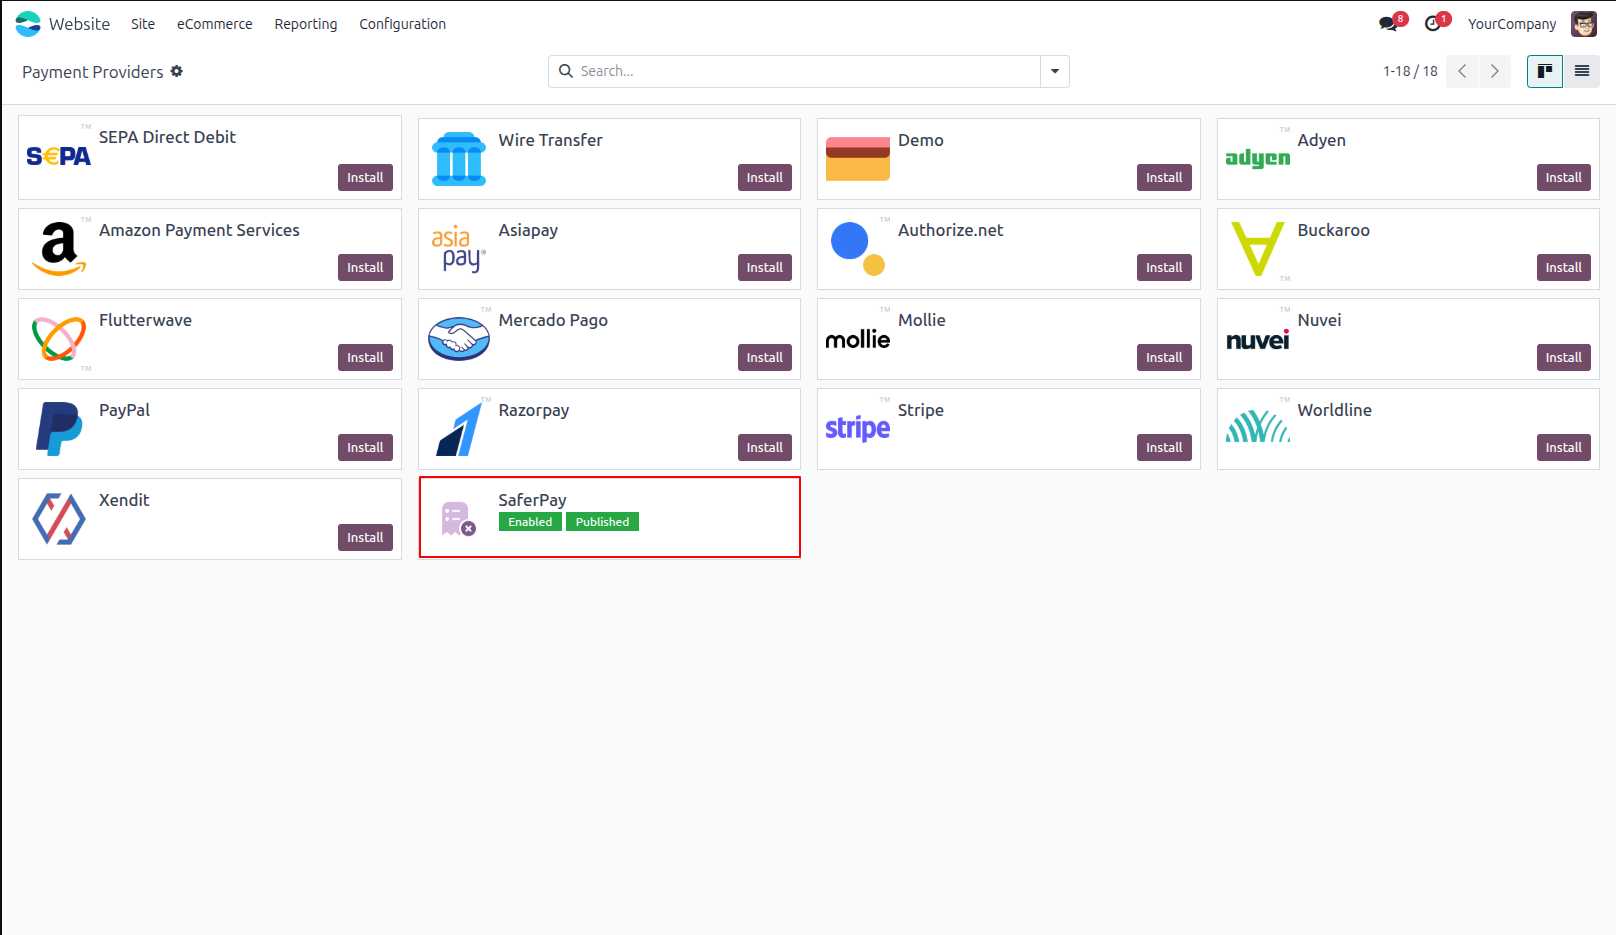
Task: Open the Mercado Pago card title
Action: click(x=553, y=320)
